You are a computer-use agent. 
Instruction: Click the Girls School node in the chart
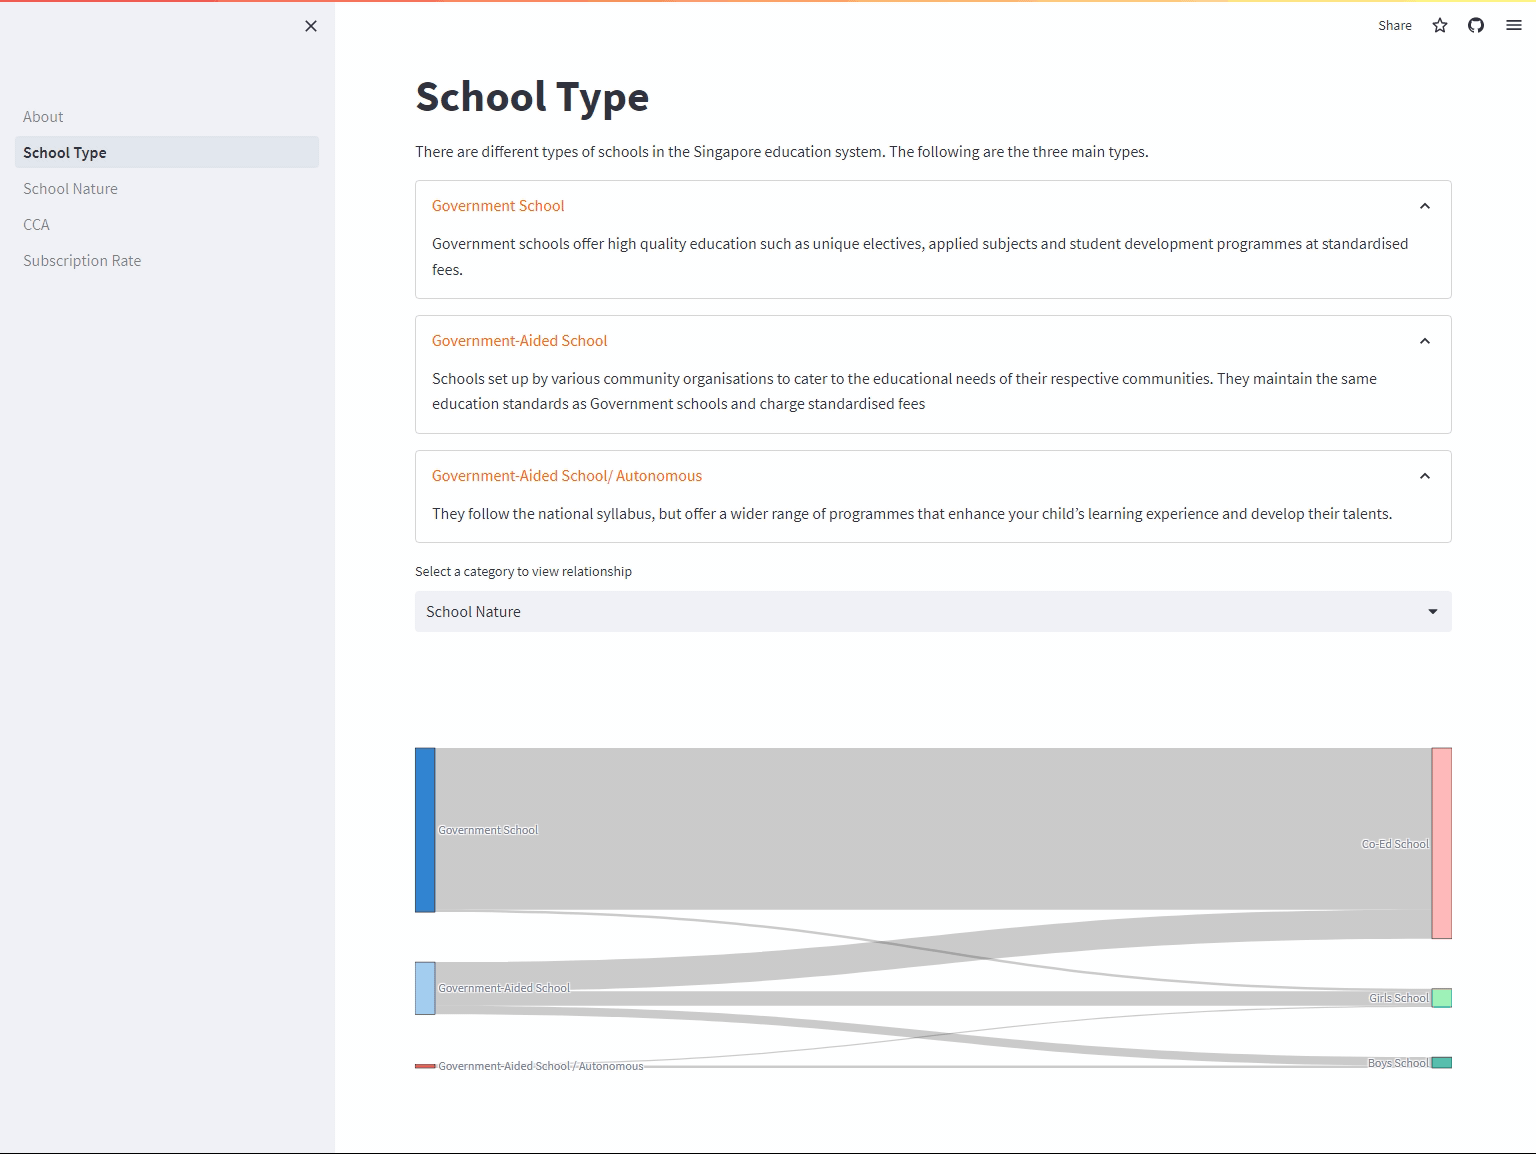pyautogui.click(x=1441, y=997)
